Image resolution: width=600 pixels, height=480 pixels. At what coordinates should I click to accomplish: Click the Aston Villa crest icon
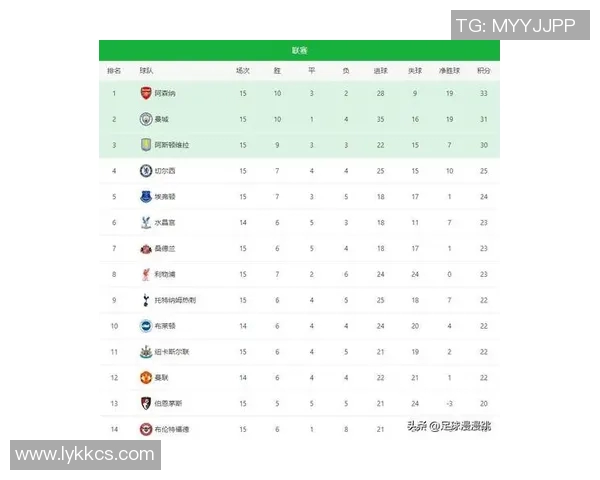point(146,145)
